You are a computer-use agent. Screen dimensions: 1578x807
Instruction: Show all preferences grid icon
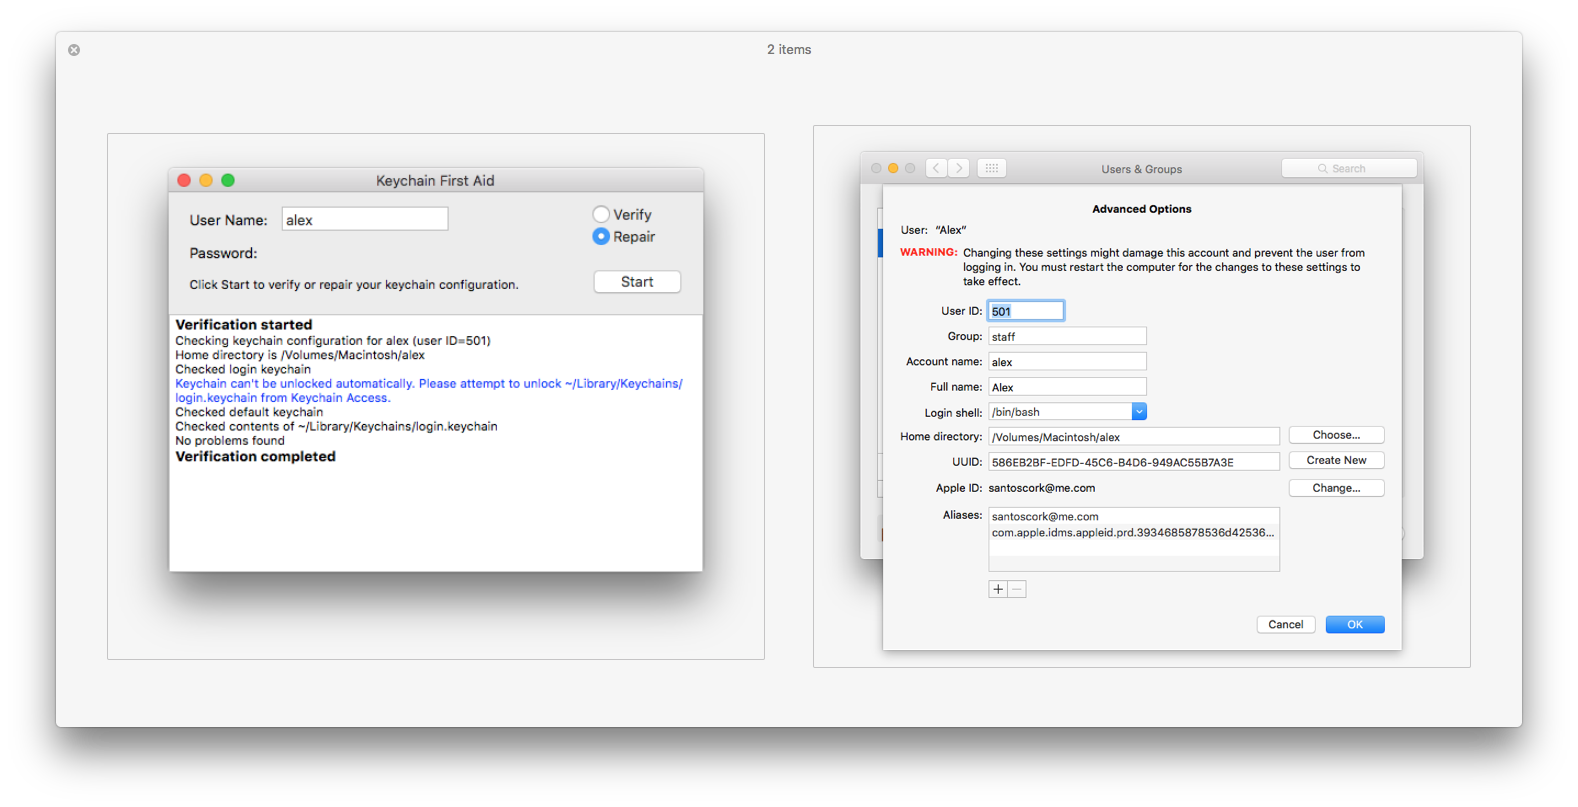pyautogui.click(x=991, y=168)
